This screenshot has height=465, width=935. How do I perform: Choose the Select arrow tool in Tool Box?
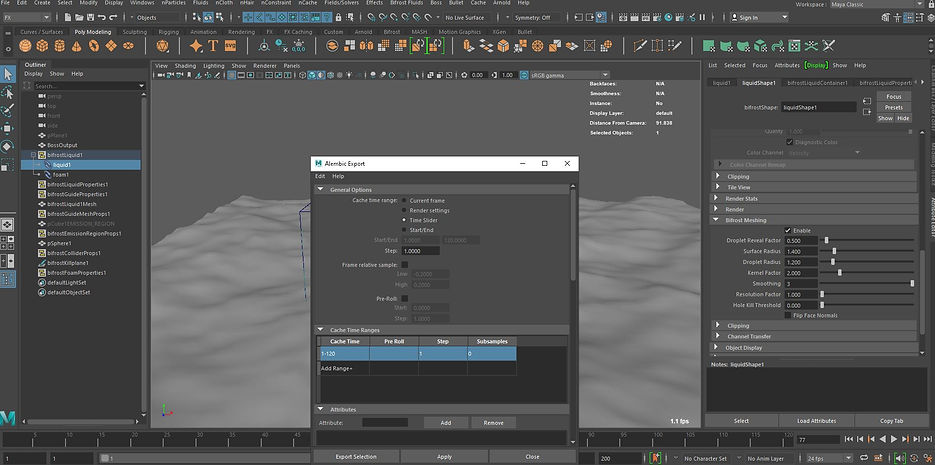(8, 75)
